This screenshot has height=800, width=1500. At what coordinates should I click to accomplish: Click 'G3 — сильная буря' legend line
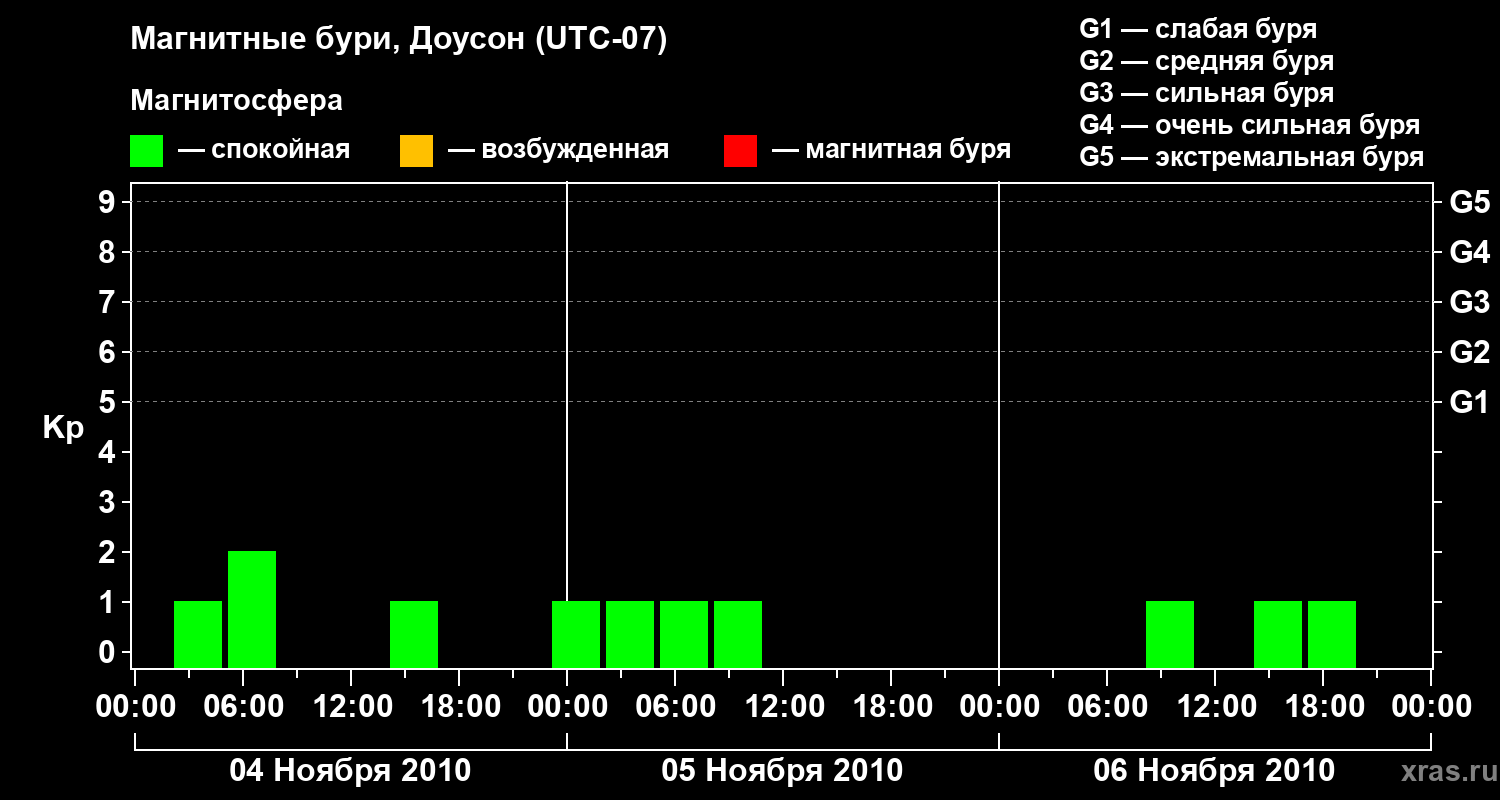[x=1206, y=93]
